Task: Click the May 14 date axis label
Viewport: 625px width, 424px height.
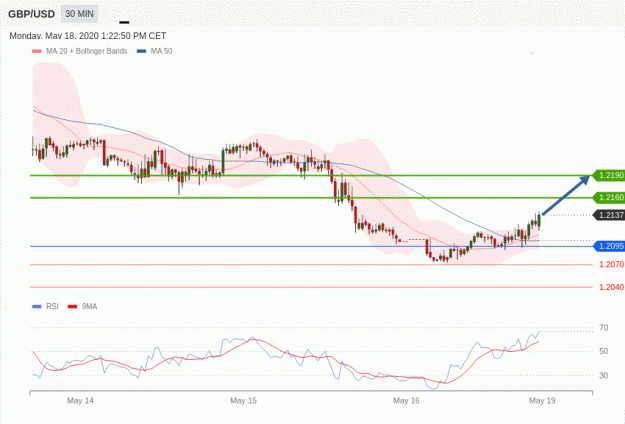Action: [x=80, y=400]
